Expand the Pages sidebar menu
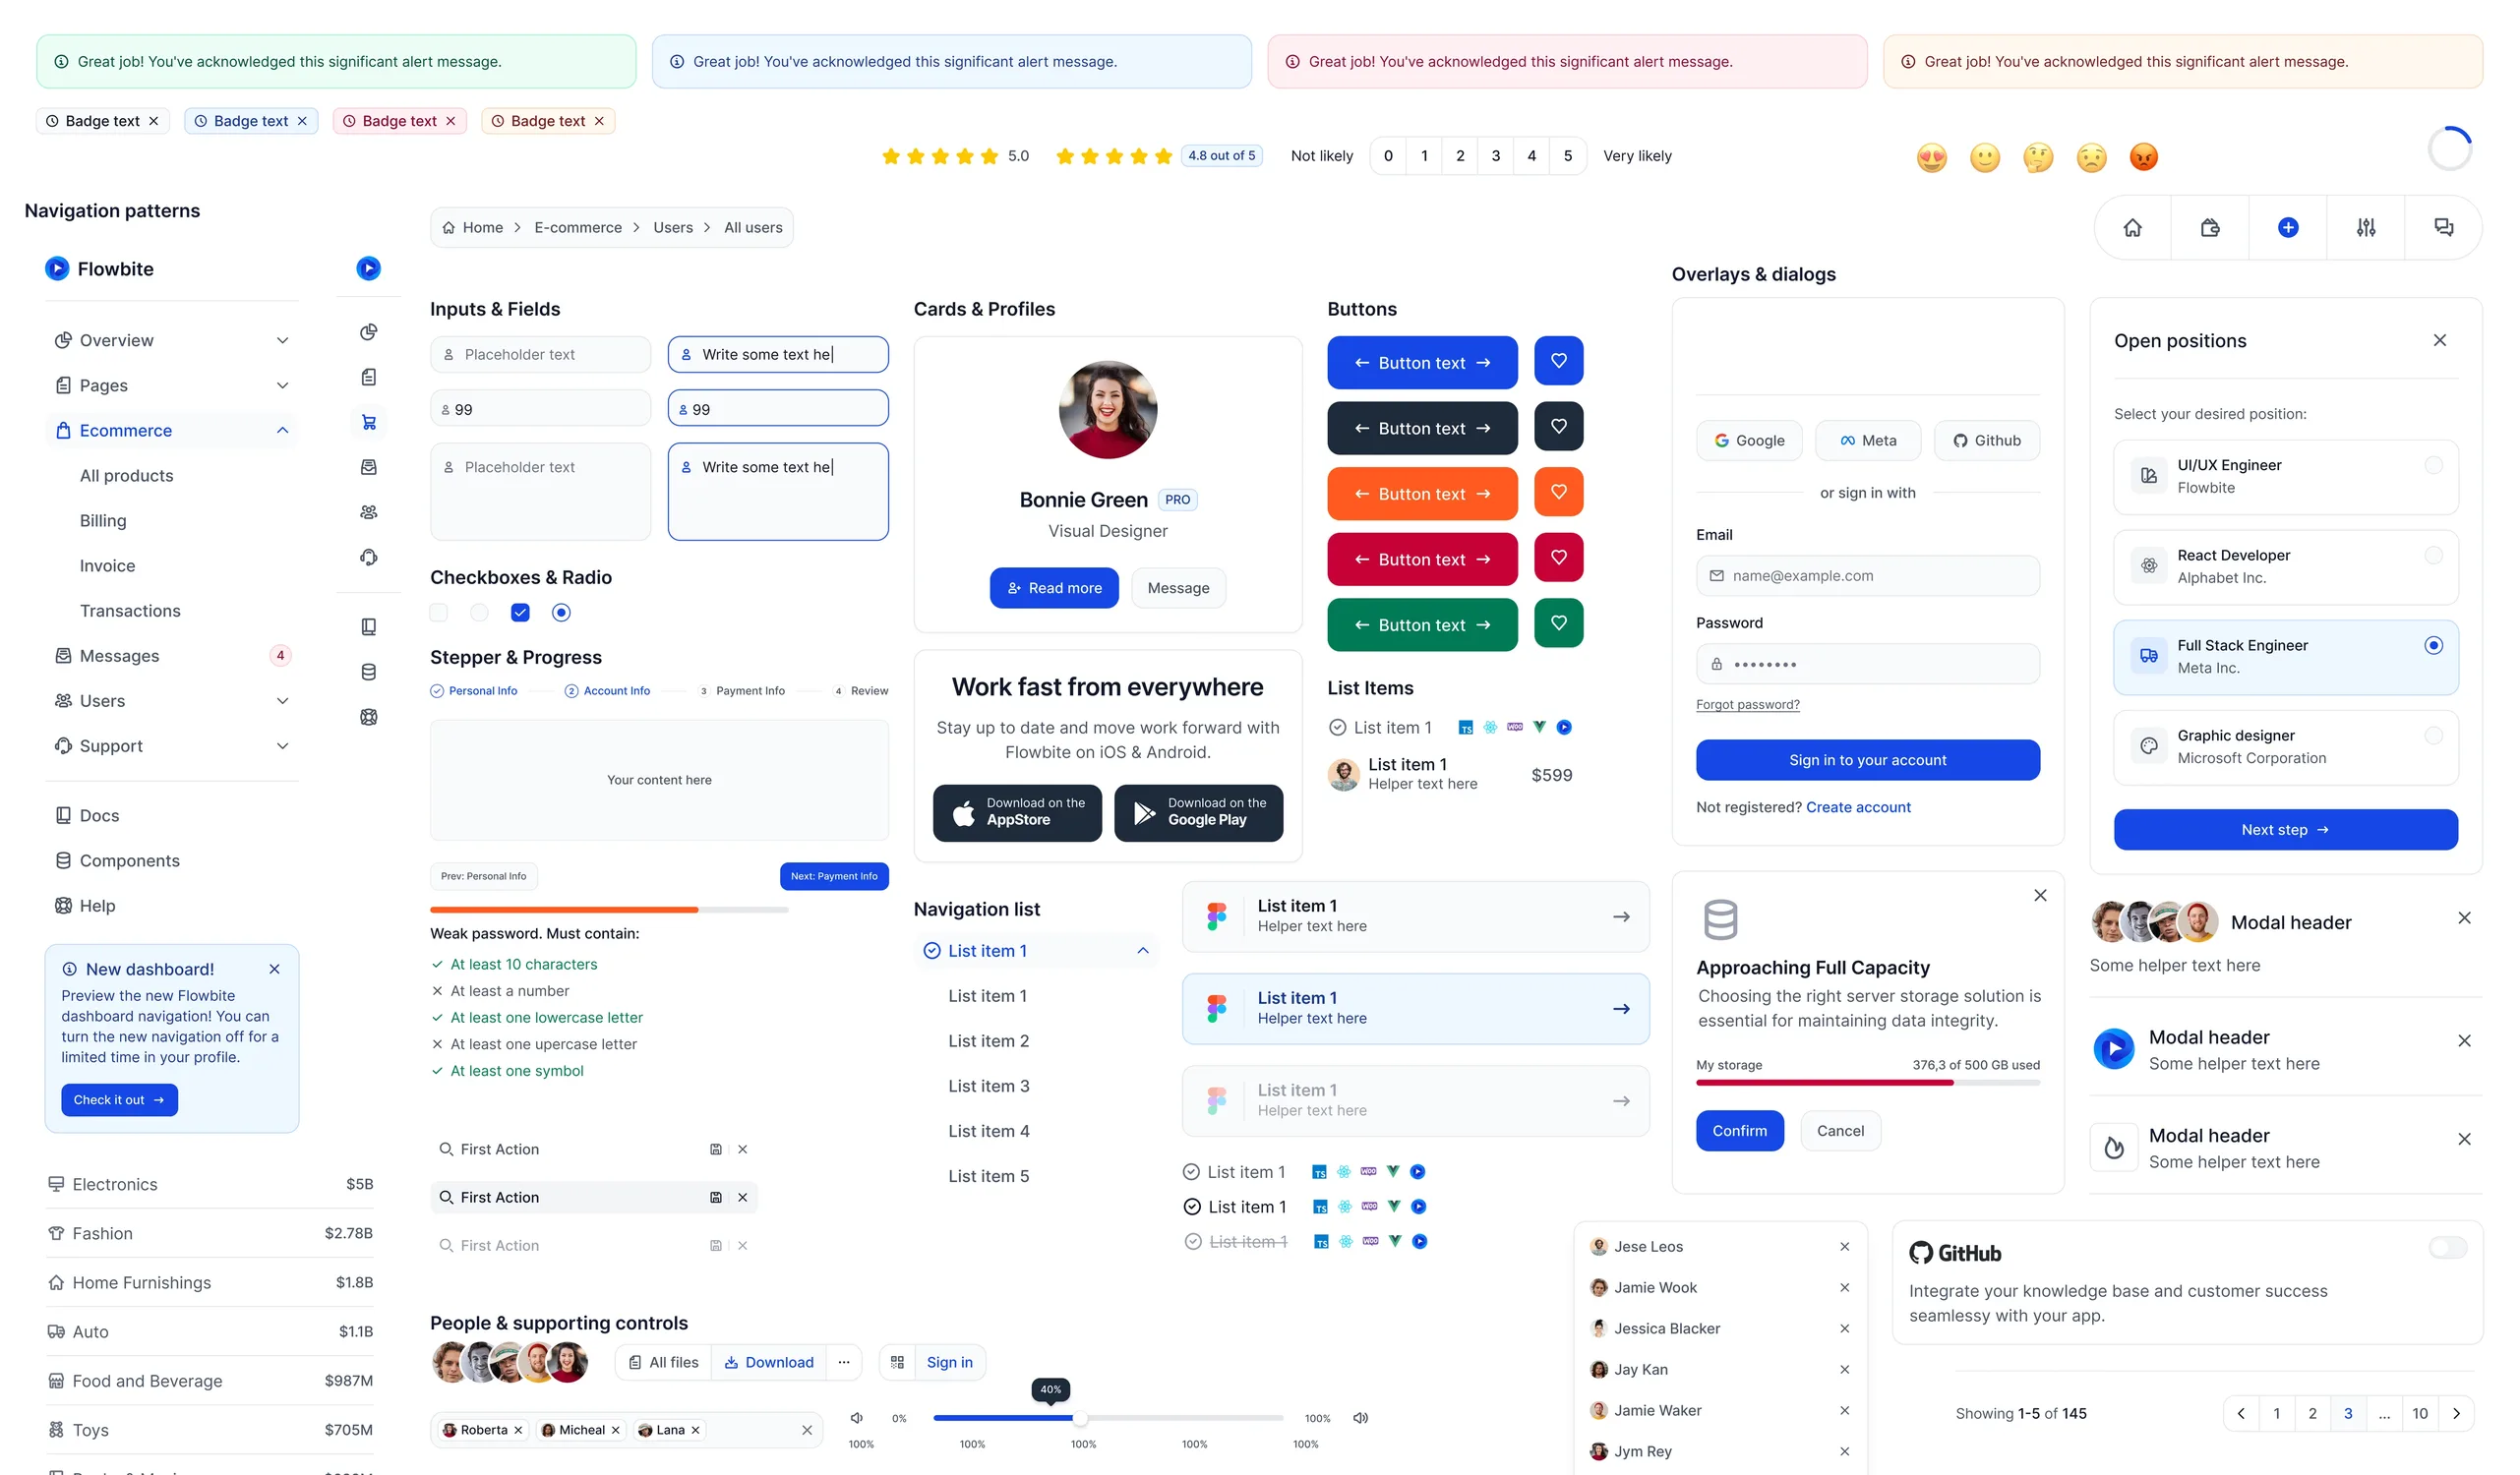2520x1475 pixels. point(172,385)
